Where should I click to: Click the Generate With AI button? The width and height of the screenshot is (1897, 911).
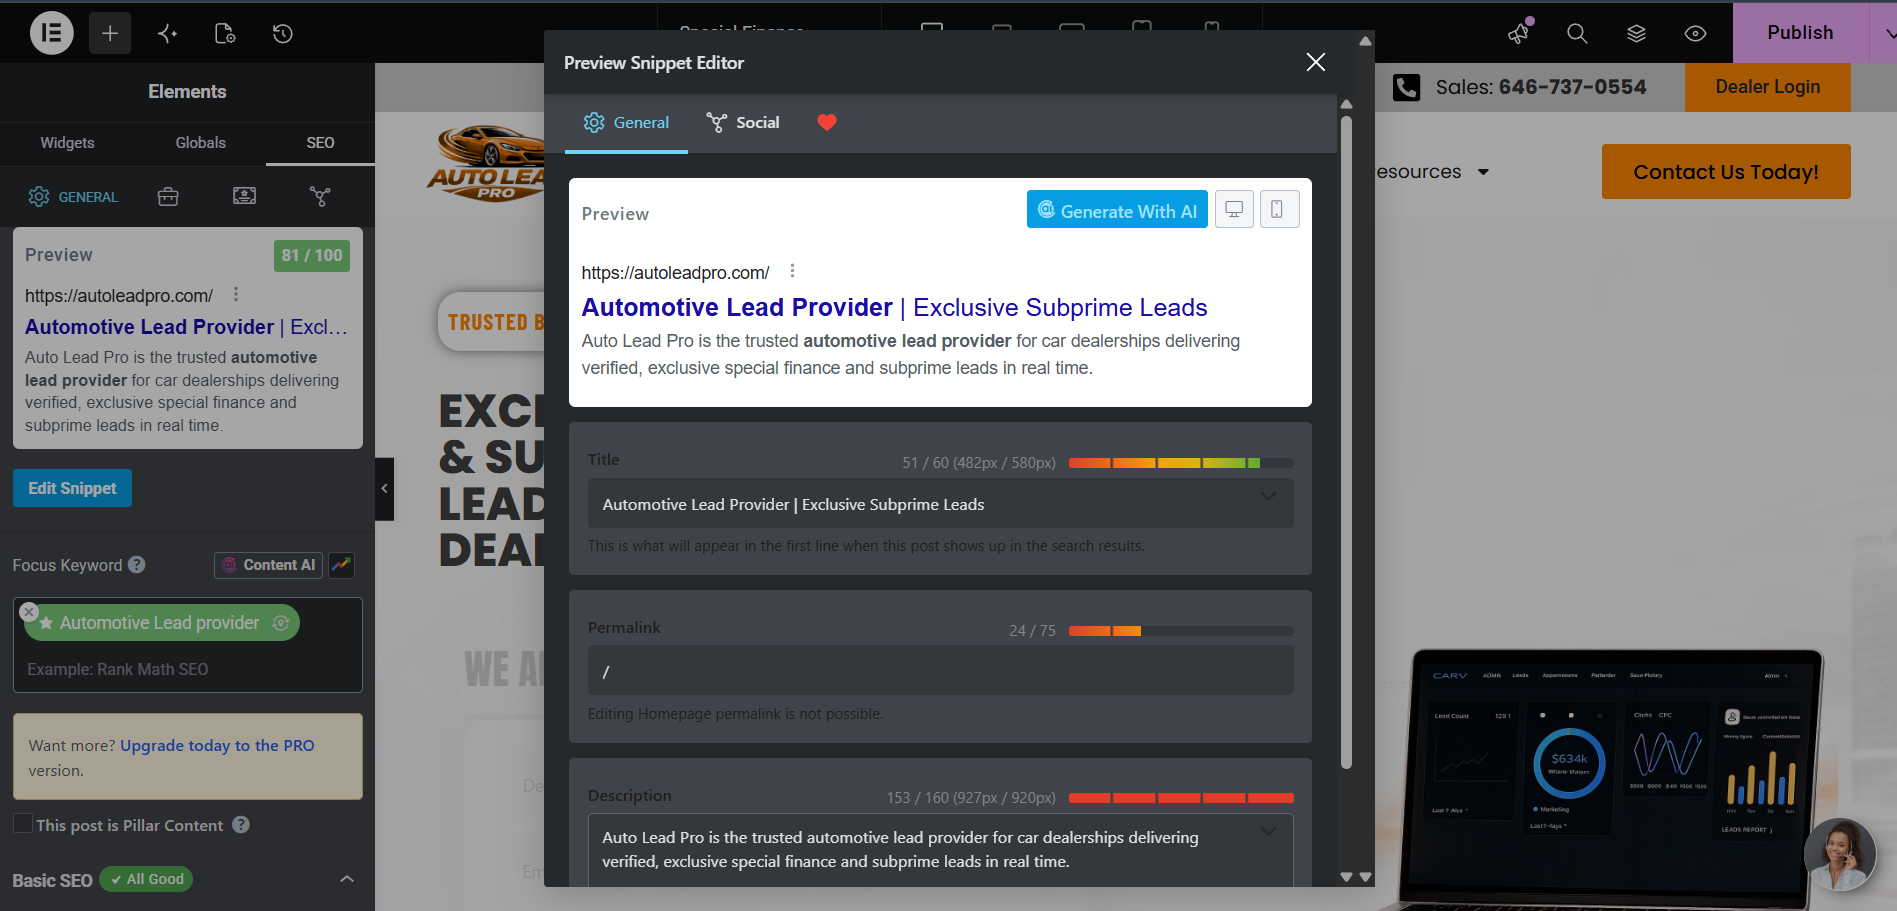point(1117,210)
